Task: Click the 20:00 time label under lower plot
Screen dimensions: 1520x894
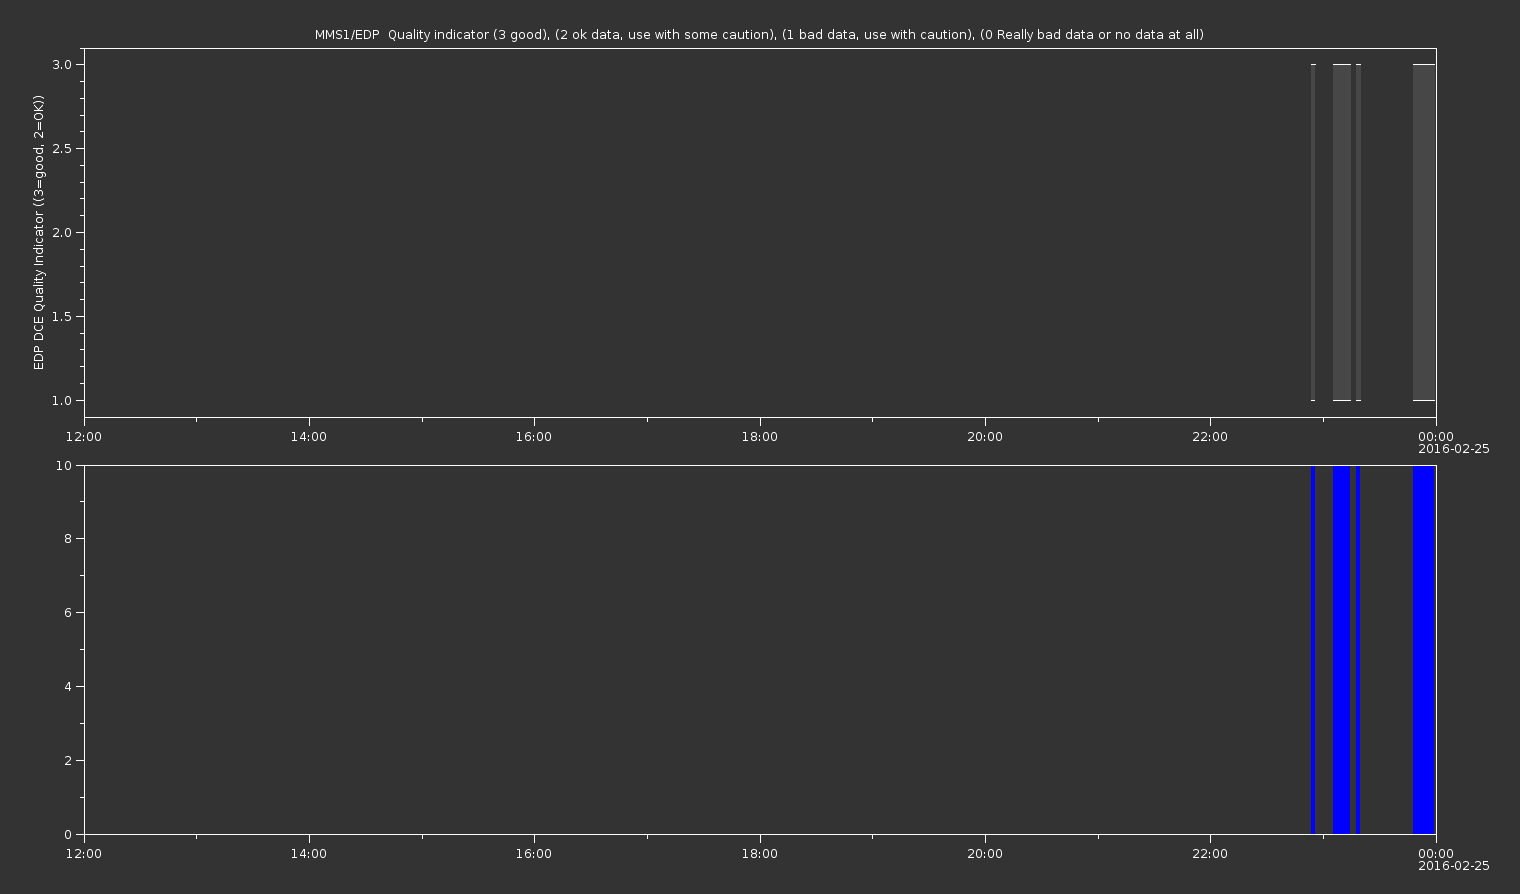Action: coord(985,853)
